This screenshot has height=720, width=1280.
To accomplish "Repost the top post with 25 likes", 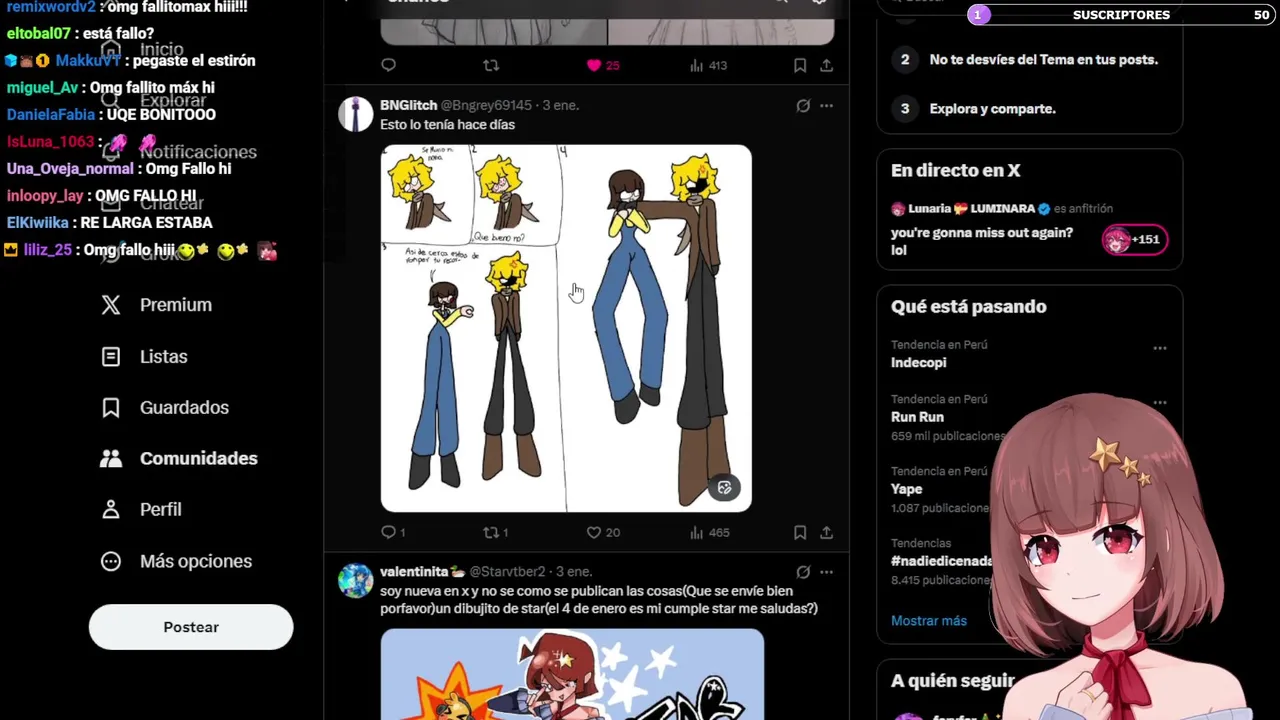I will pyautogui.click(x=491, y=65).
